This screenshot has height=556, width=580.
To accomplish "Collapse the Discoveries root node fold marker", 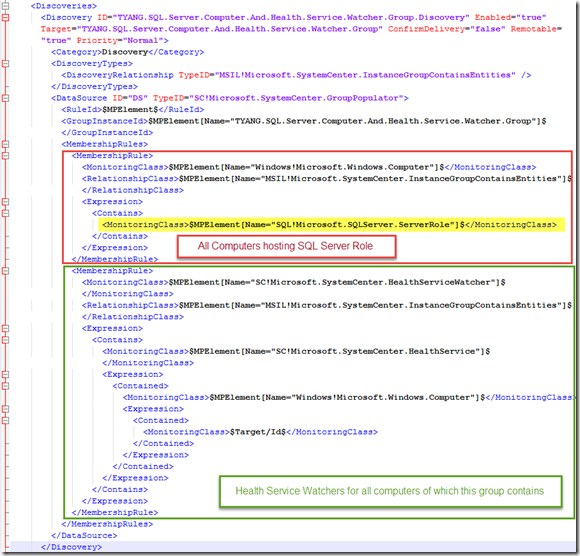I will [5, 6].
